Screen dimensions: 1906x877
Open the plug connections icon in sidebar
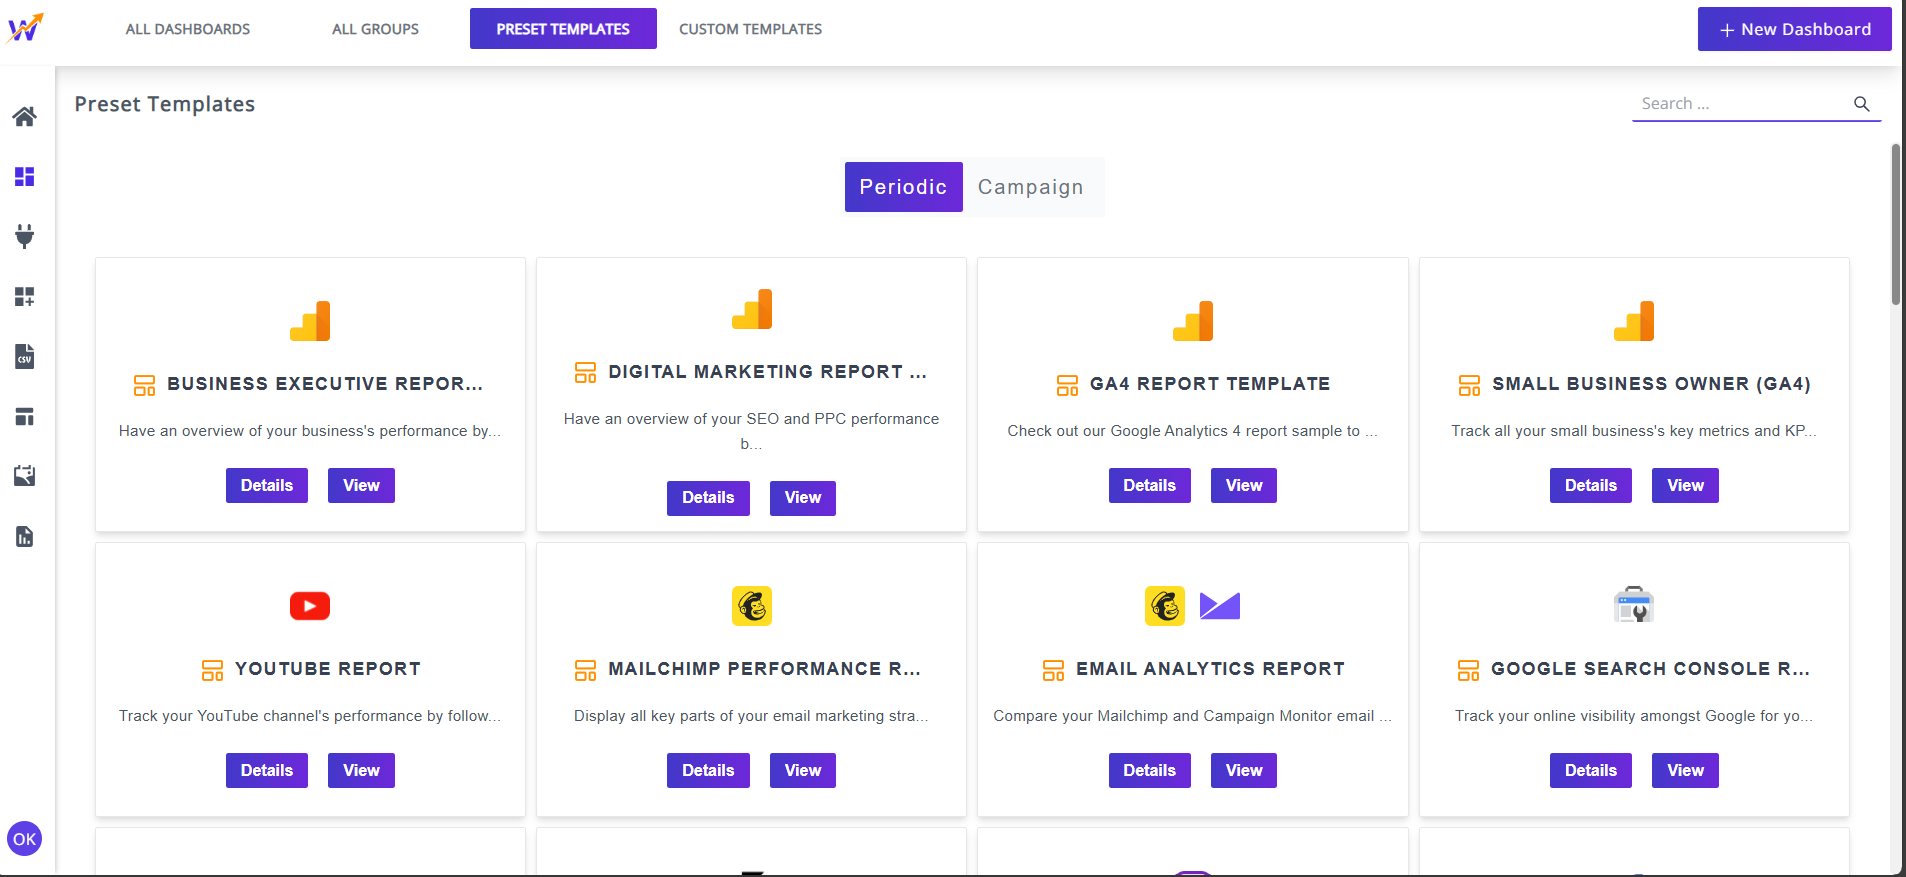click(25, 236)
